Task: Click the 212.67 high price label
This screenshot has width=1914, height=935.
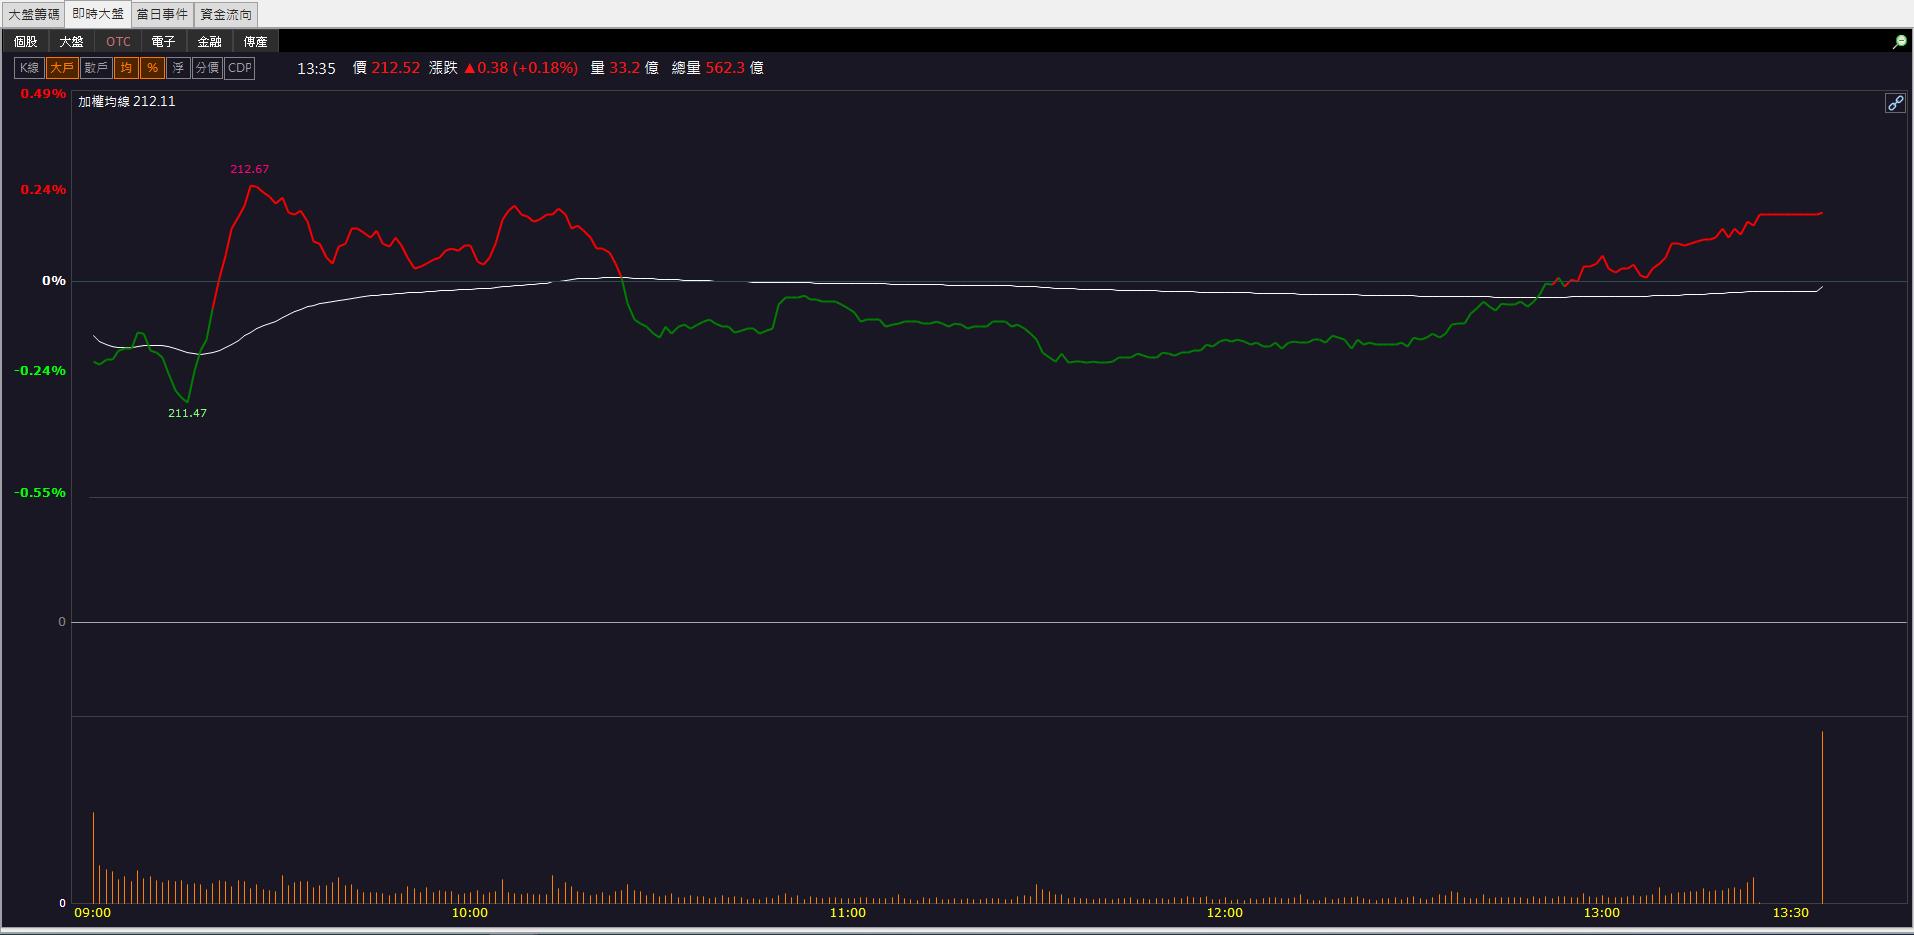Action: click(250, 169)
